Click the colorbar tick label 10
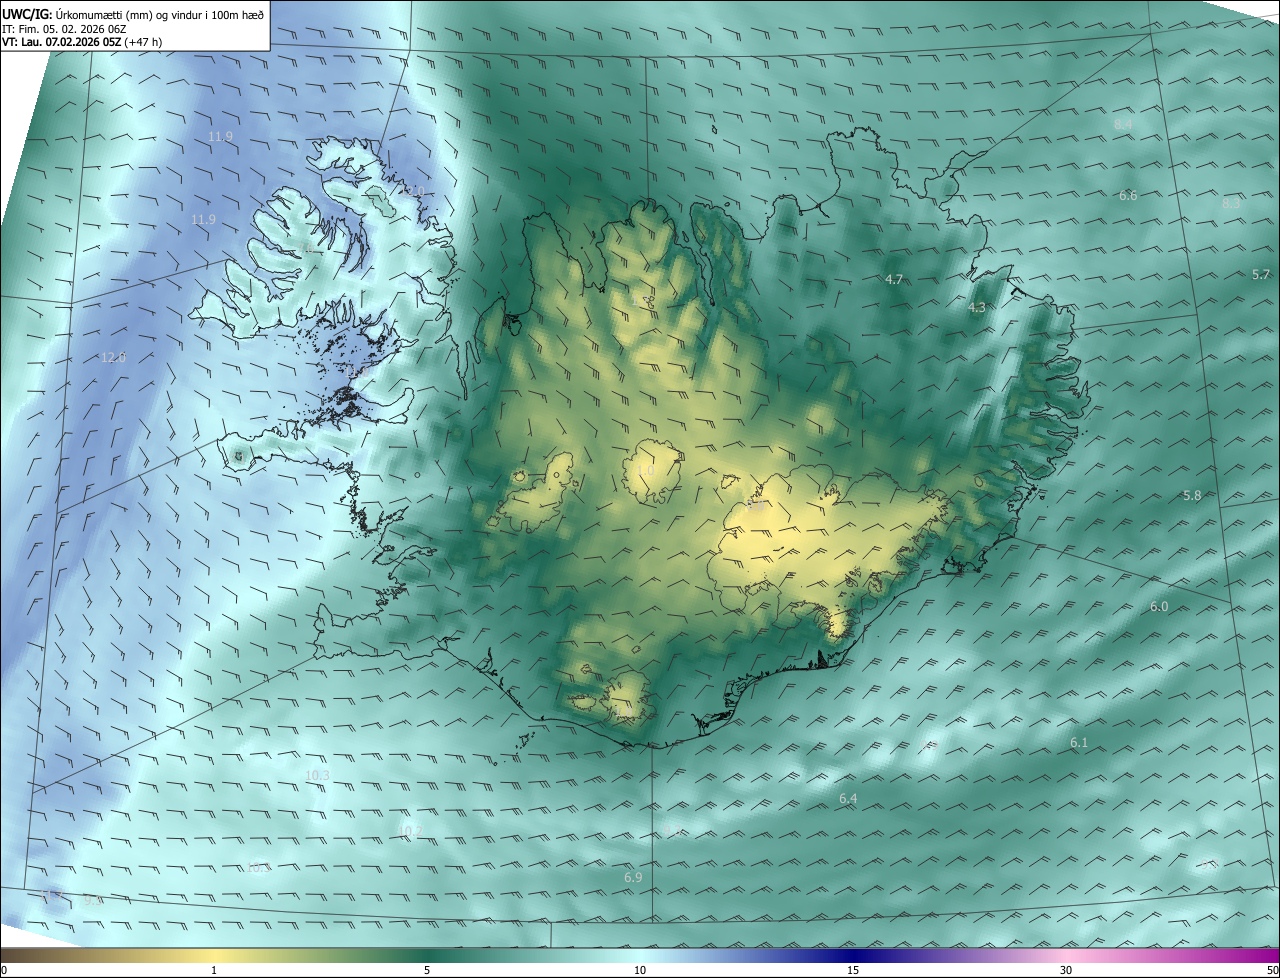This screenshot has height=978, width=1280. [x=640, y=971]
